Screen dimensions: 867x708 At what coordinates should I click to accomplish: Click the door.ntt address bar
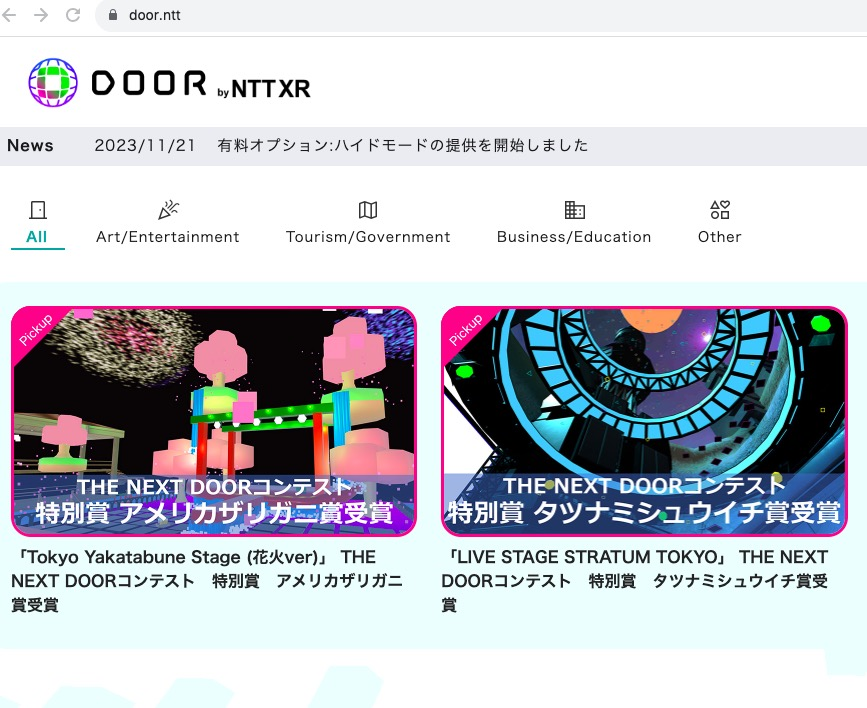(481, 15)
